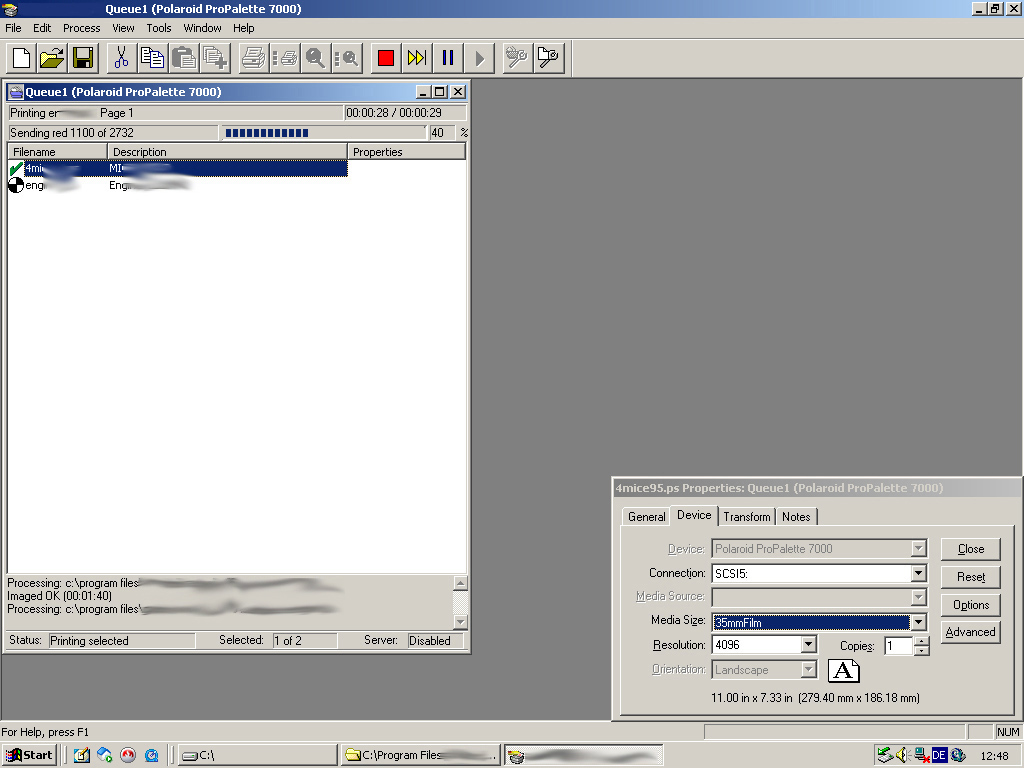Decrease Copies with the down spinner arrow
The height and width of the screenshot is (768, 1024).
pyautogui.click(x=921, y=650)
